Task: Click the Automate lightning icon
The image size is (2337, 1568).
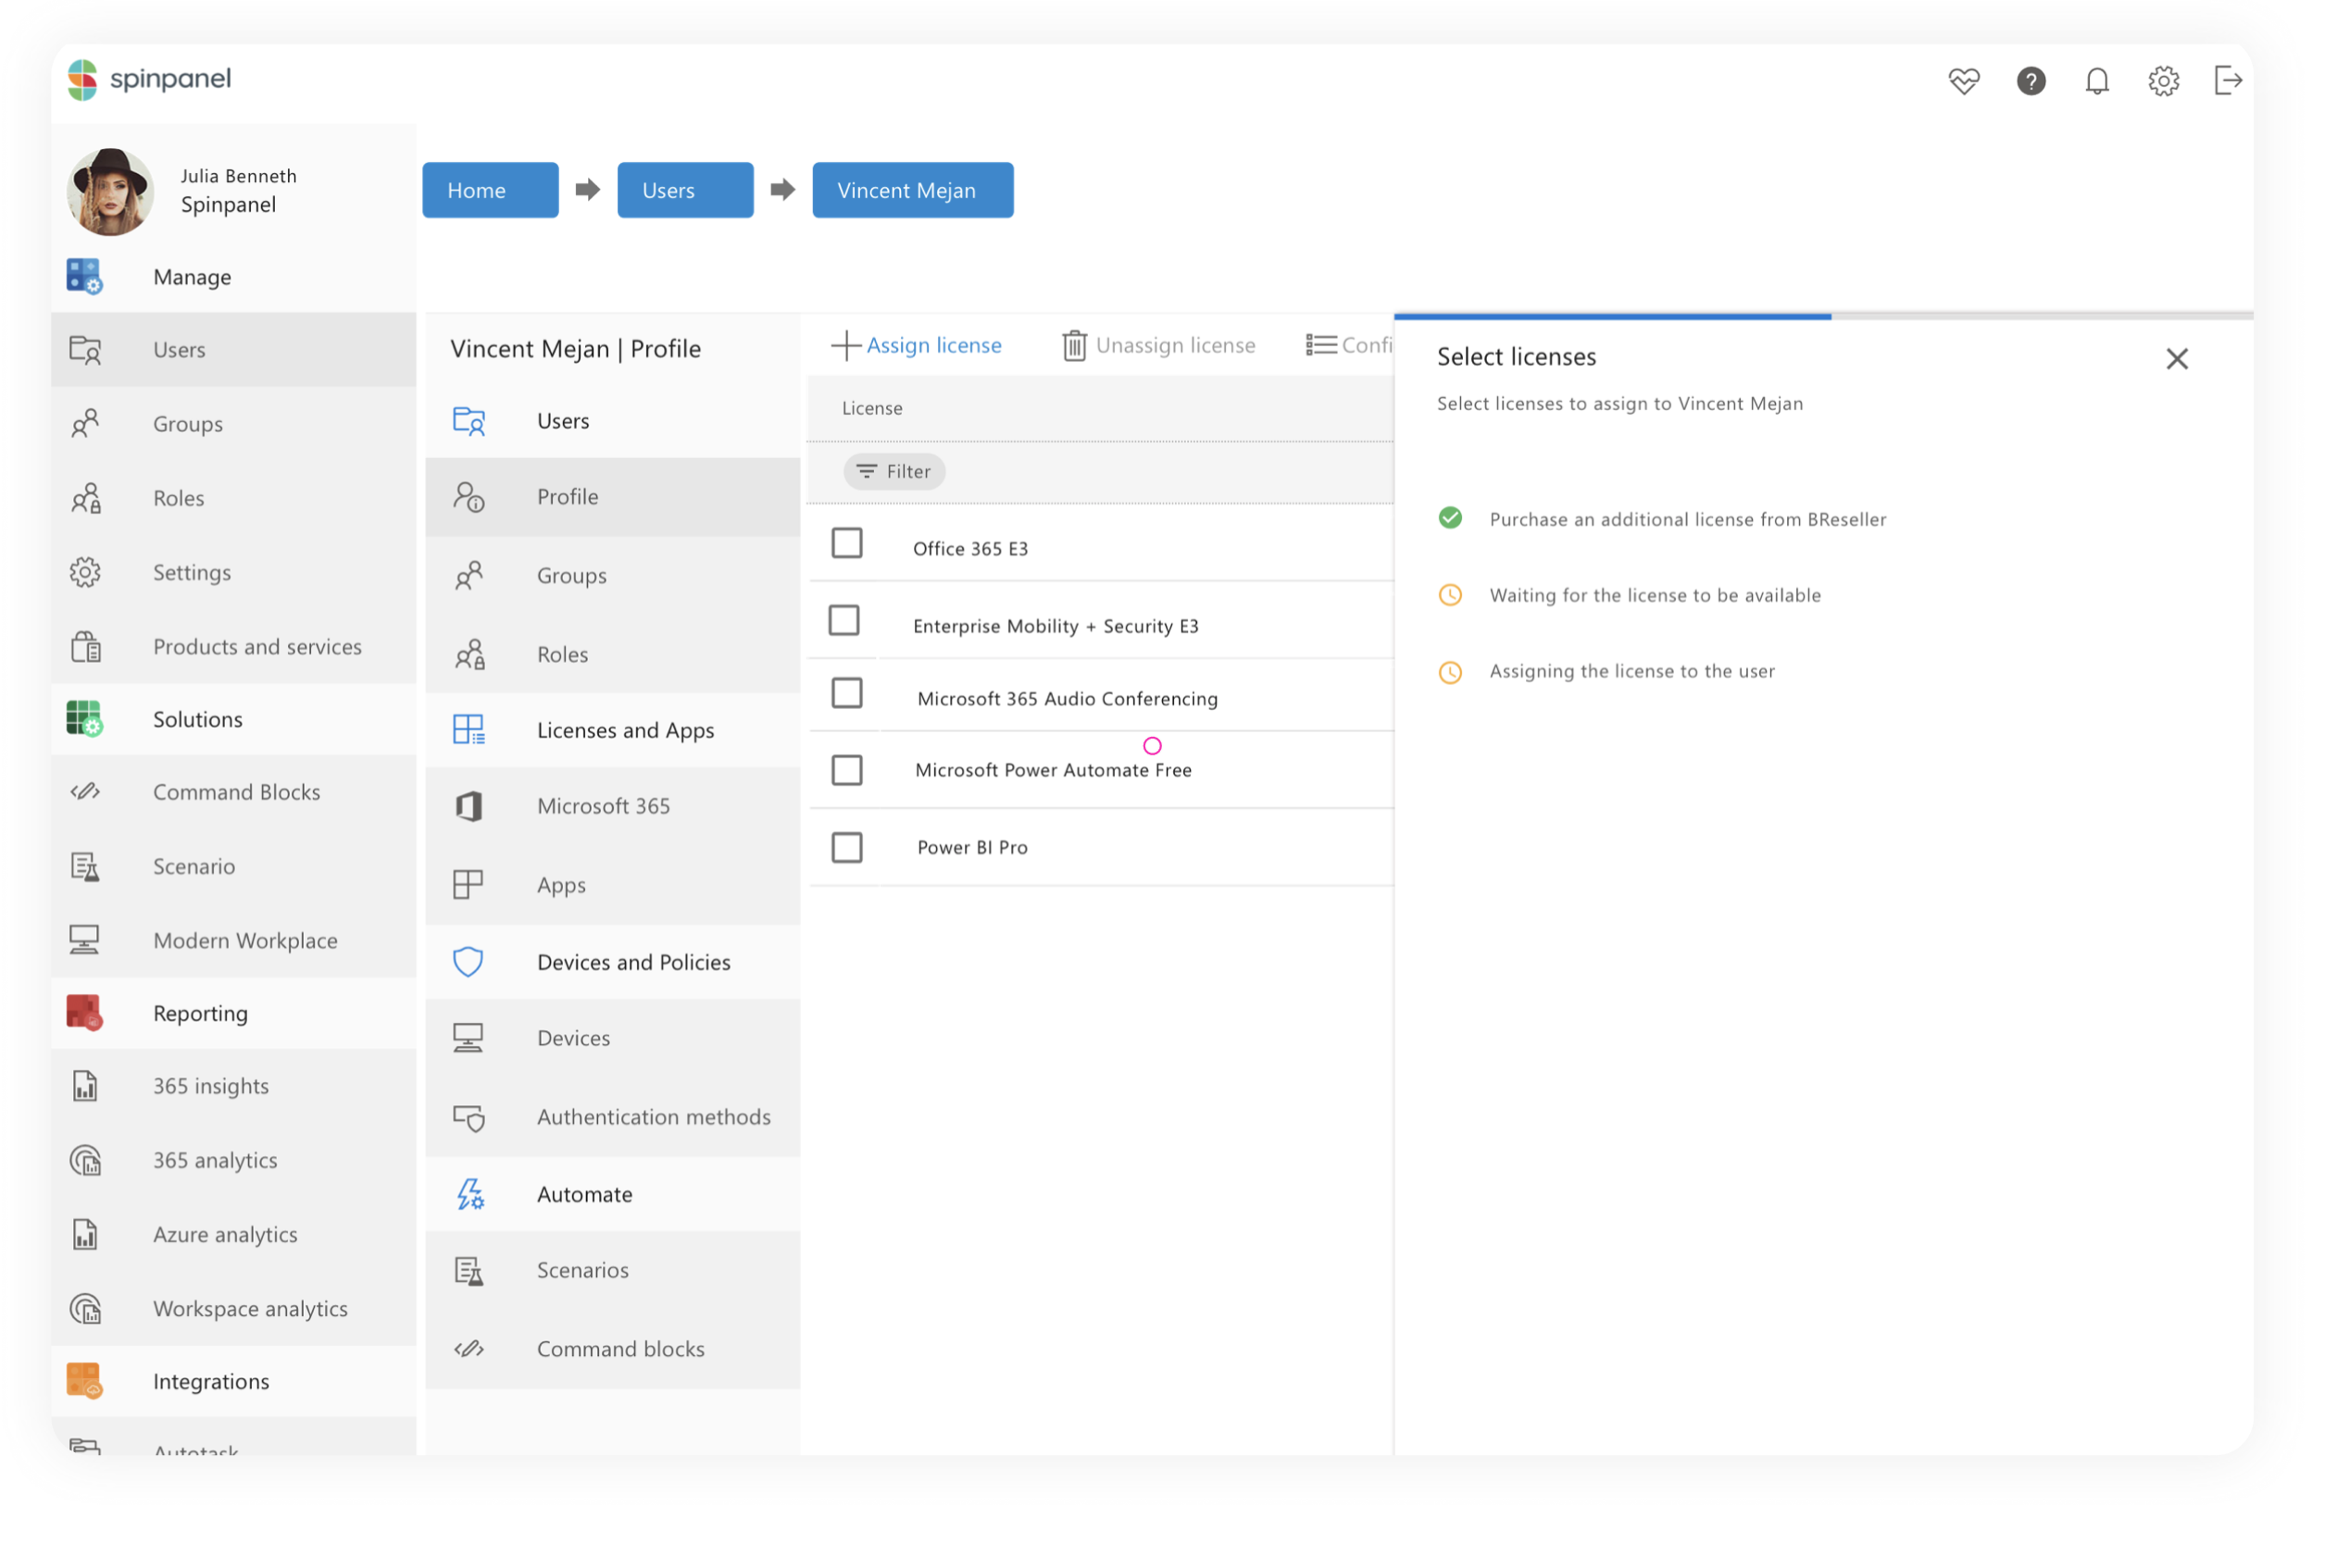Action: 469,1193
